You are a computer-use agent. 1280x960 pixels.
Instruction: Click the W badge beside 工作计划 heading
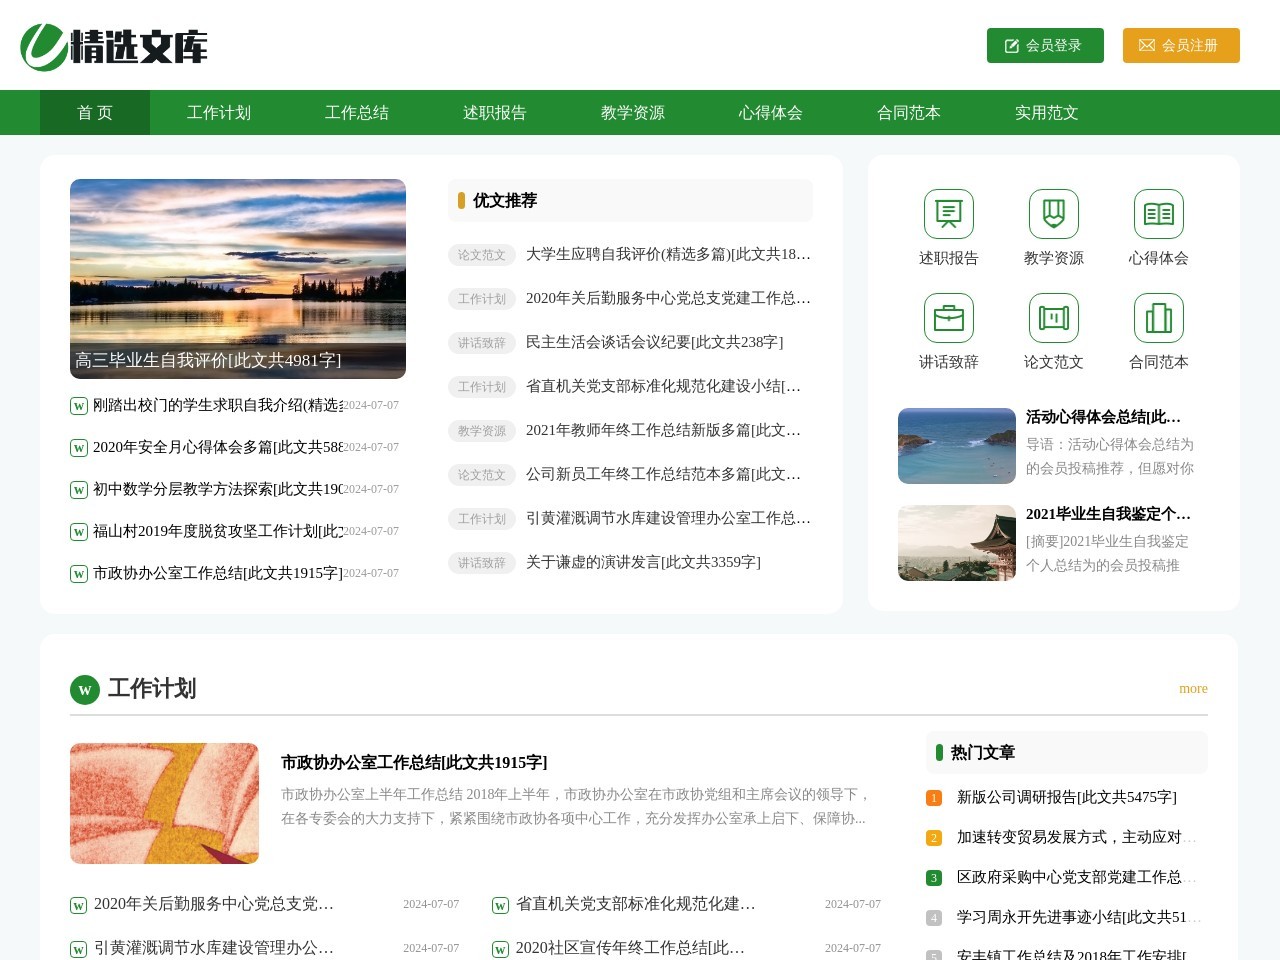(x=84, y=690)
